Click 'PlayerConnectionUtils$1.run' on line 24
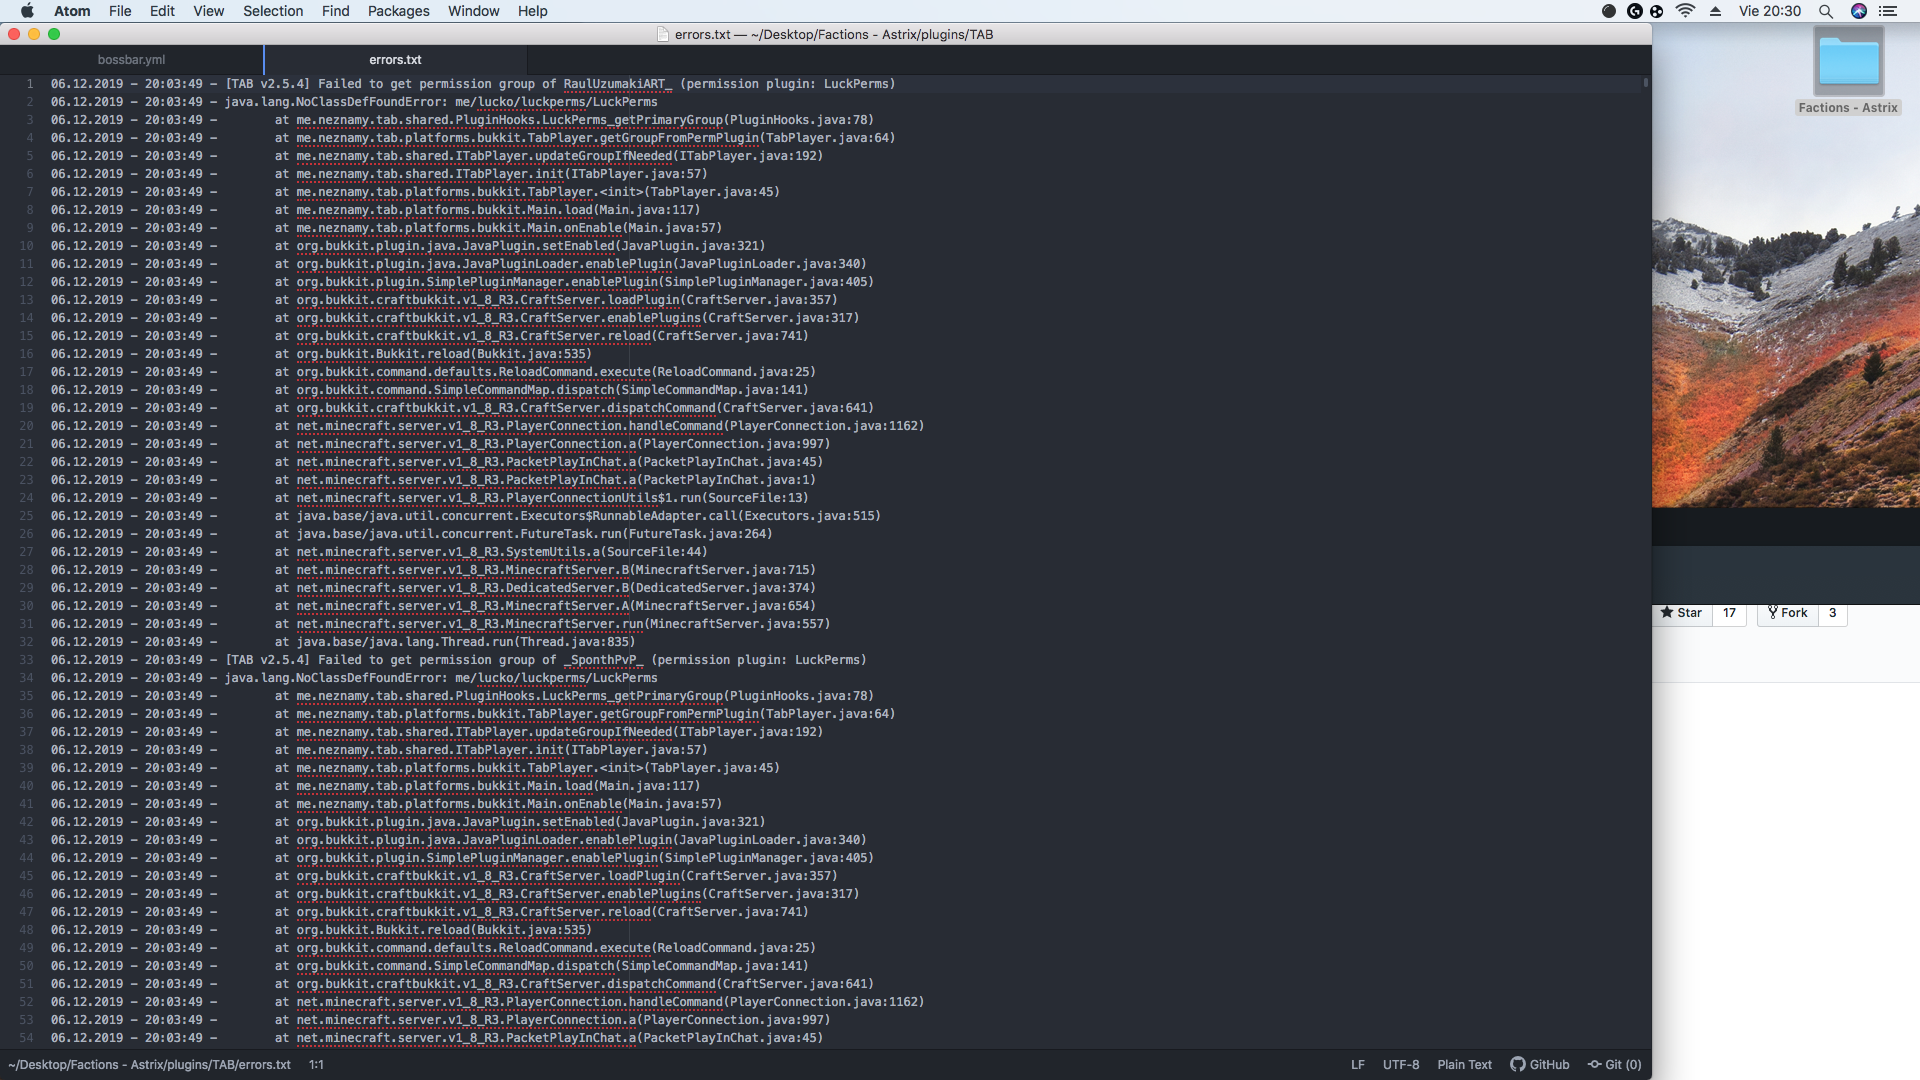 [x=603, y=498]
